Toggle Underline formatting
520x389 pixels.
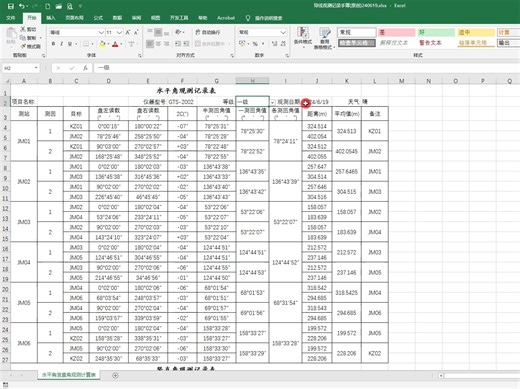click(x=70, y=44)
